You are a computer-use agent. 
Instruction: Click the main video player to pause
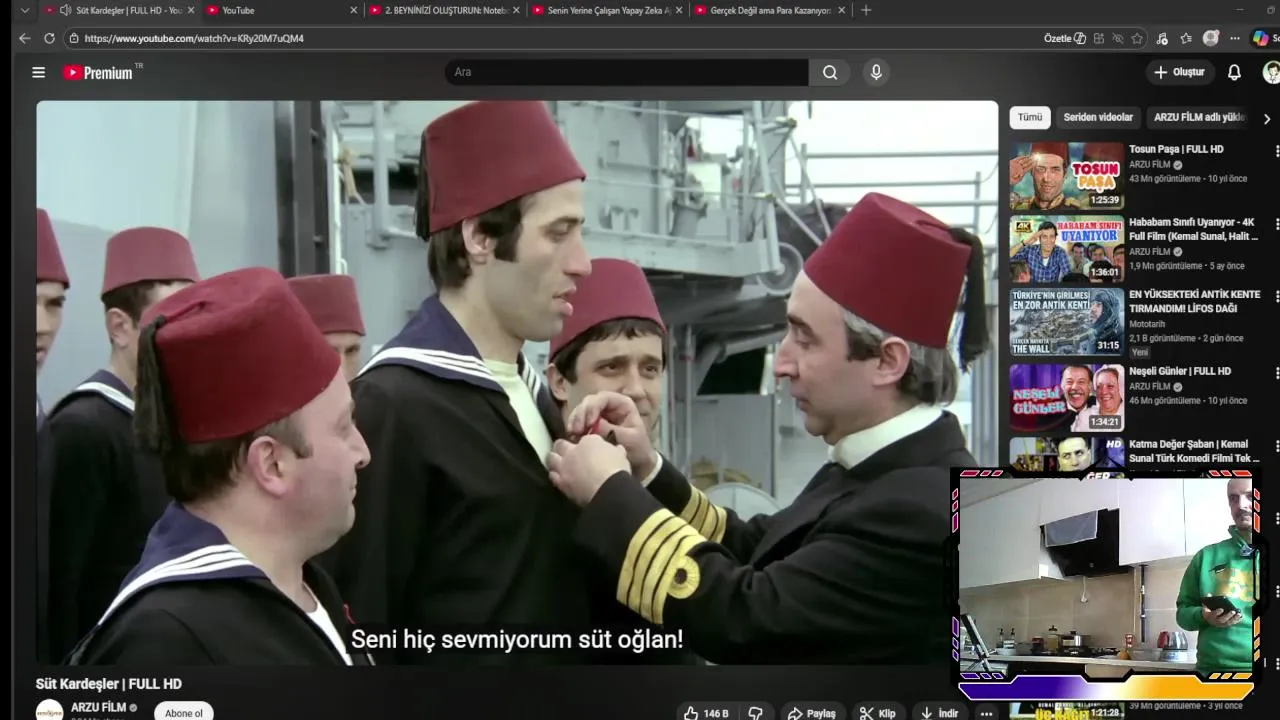[517, 382]
